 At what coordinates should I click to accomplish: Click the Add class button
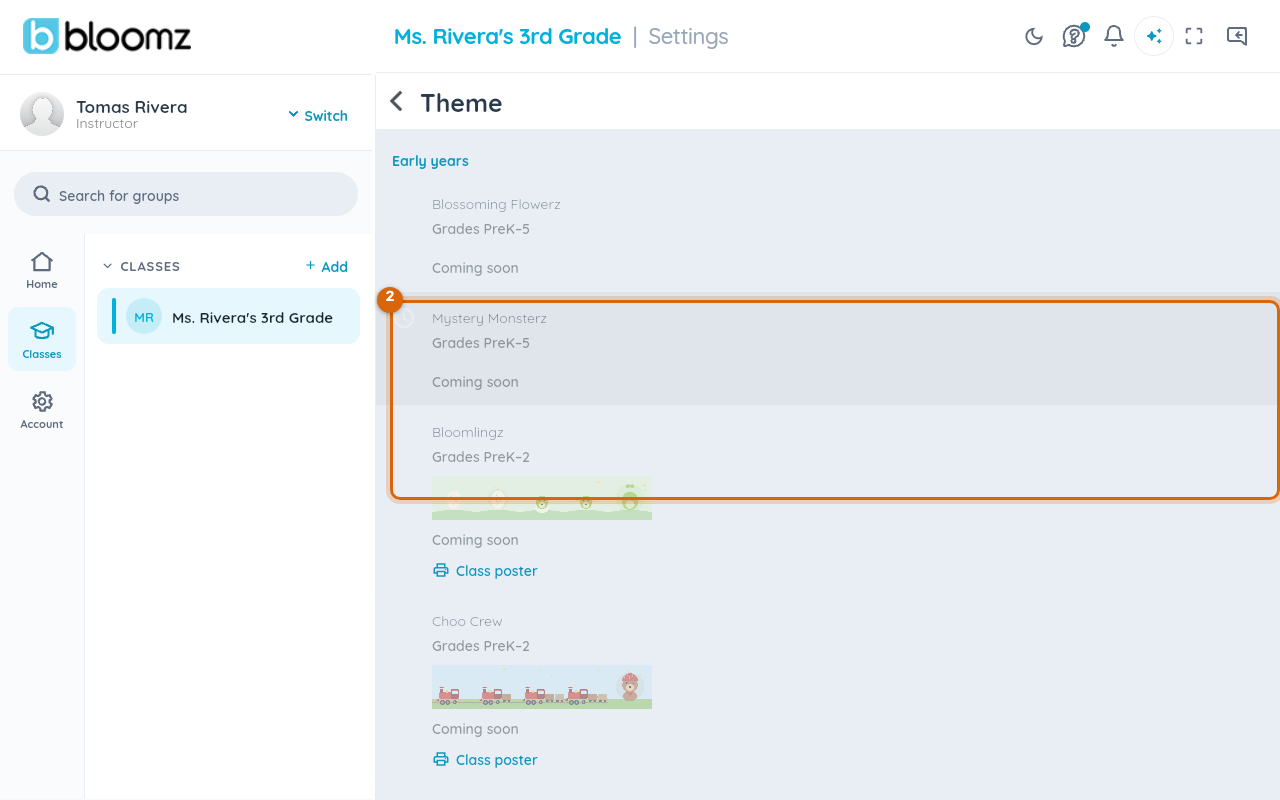(x=327, y=266)
